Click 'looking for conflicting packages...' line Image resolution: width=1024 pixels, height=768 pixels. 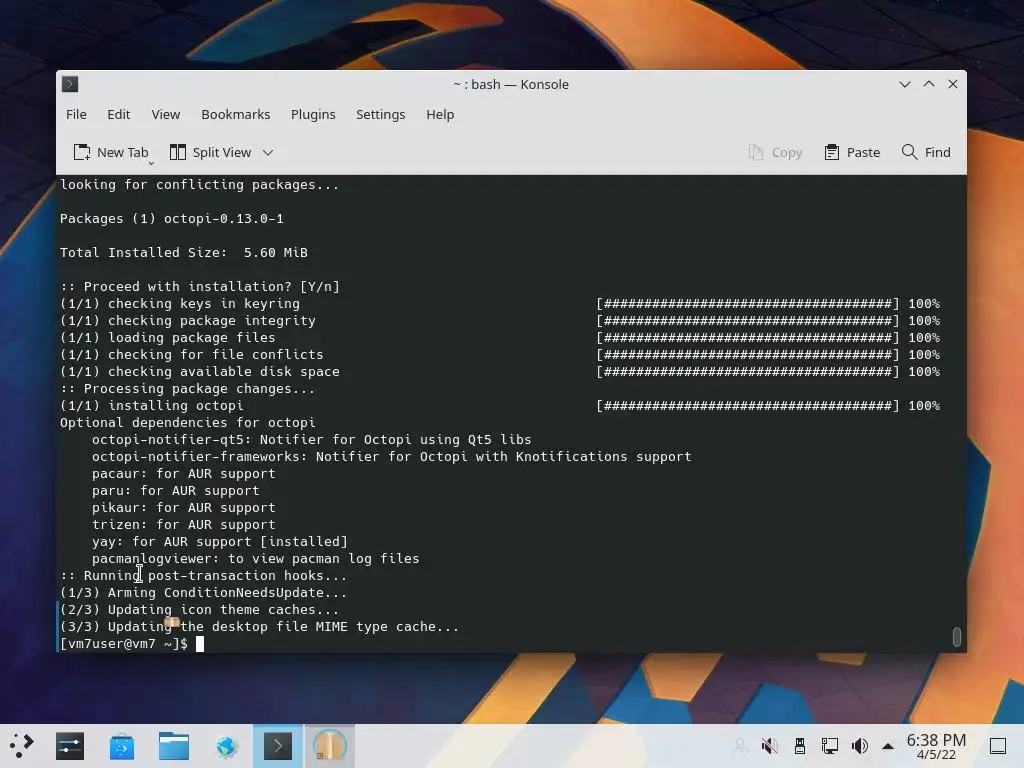(200, 185)
